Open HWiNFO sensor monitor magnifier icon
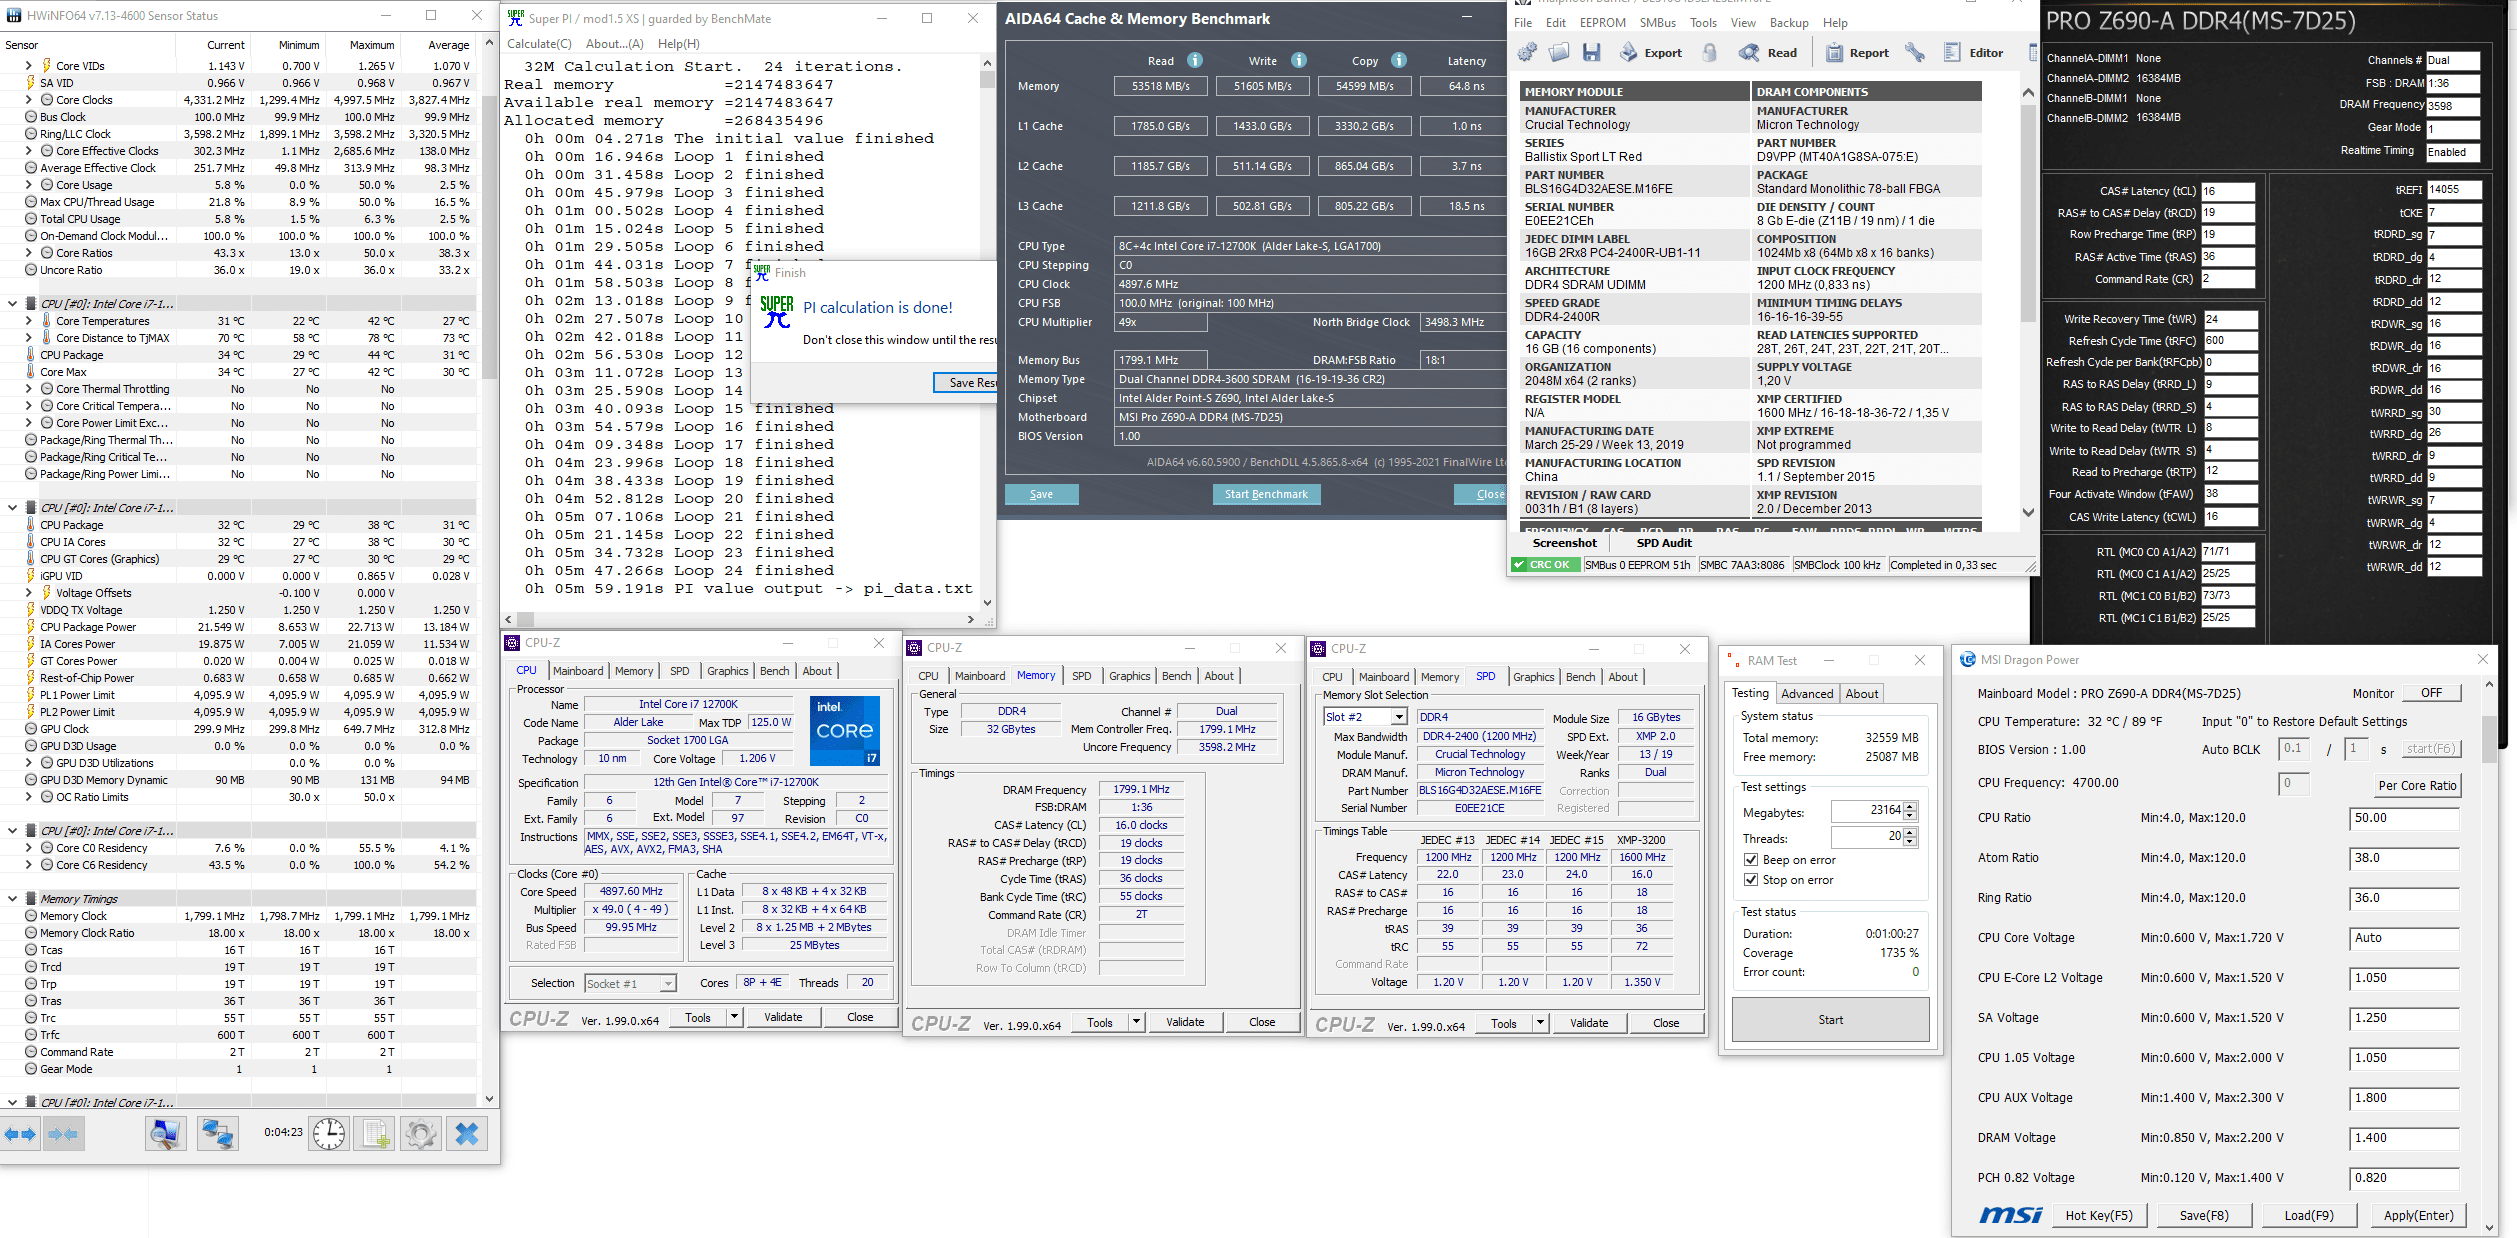Screen dimensions: 2517x1238 click(x=165, y=1133)
